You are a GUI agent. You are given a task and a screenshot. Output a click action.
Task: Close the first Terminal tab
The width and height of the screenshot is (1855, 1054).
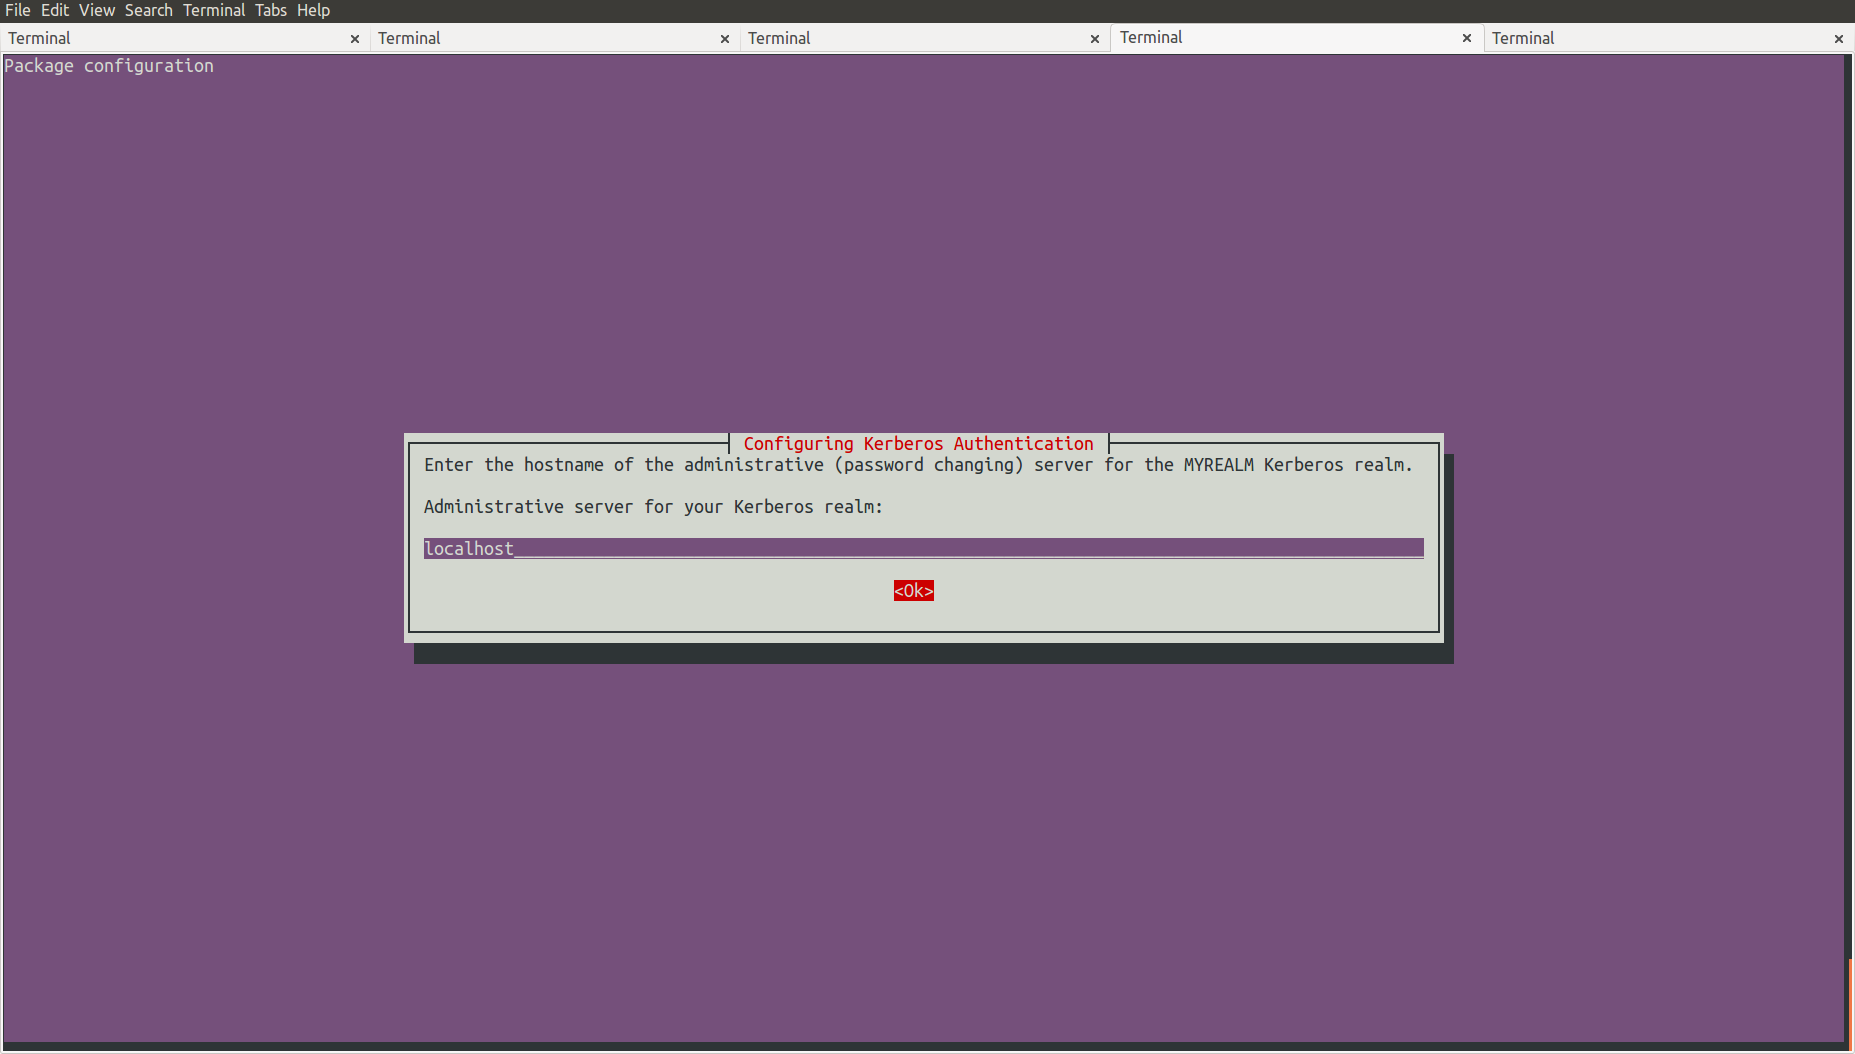[x=354, y=39]
